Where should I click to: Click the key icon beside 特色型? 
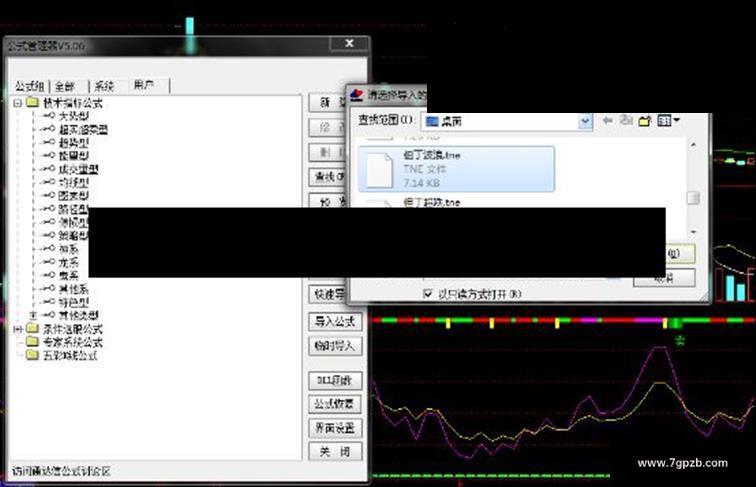[x=48, y=302]
